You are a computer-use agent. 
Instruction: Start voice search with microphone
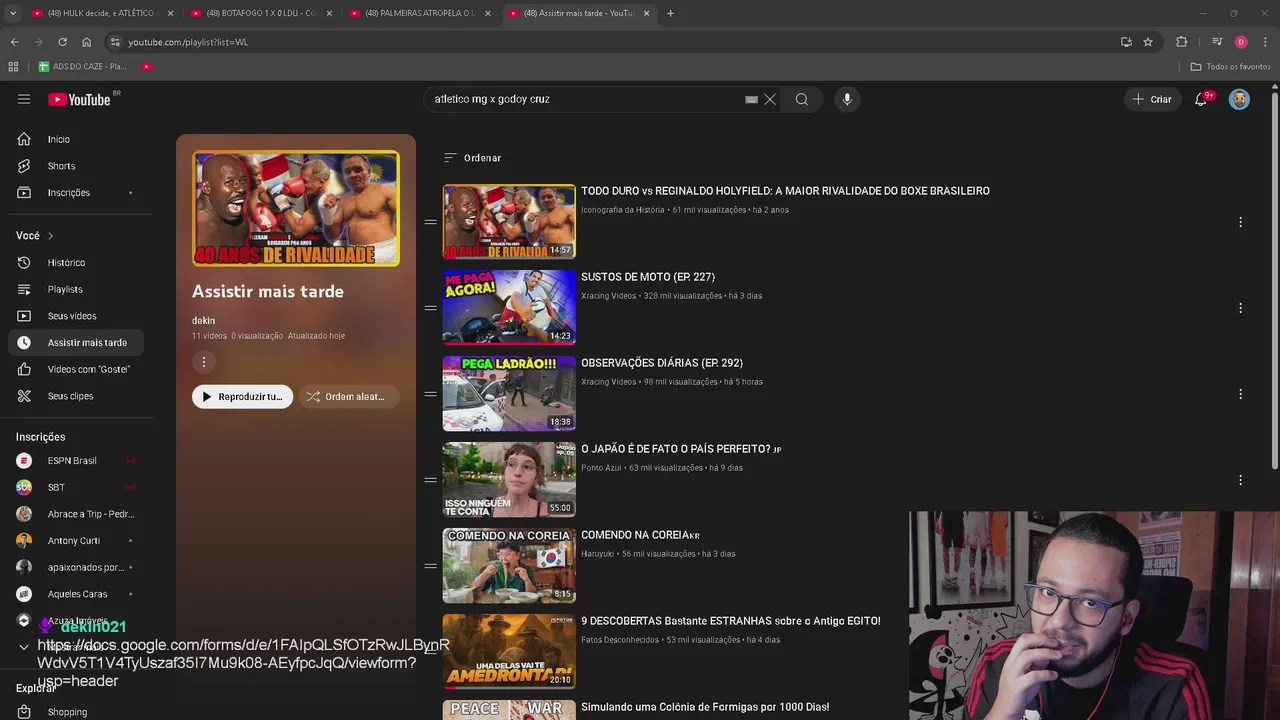click(x=847, y=99)
